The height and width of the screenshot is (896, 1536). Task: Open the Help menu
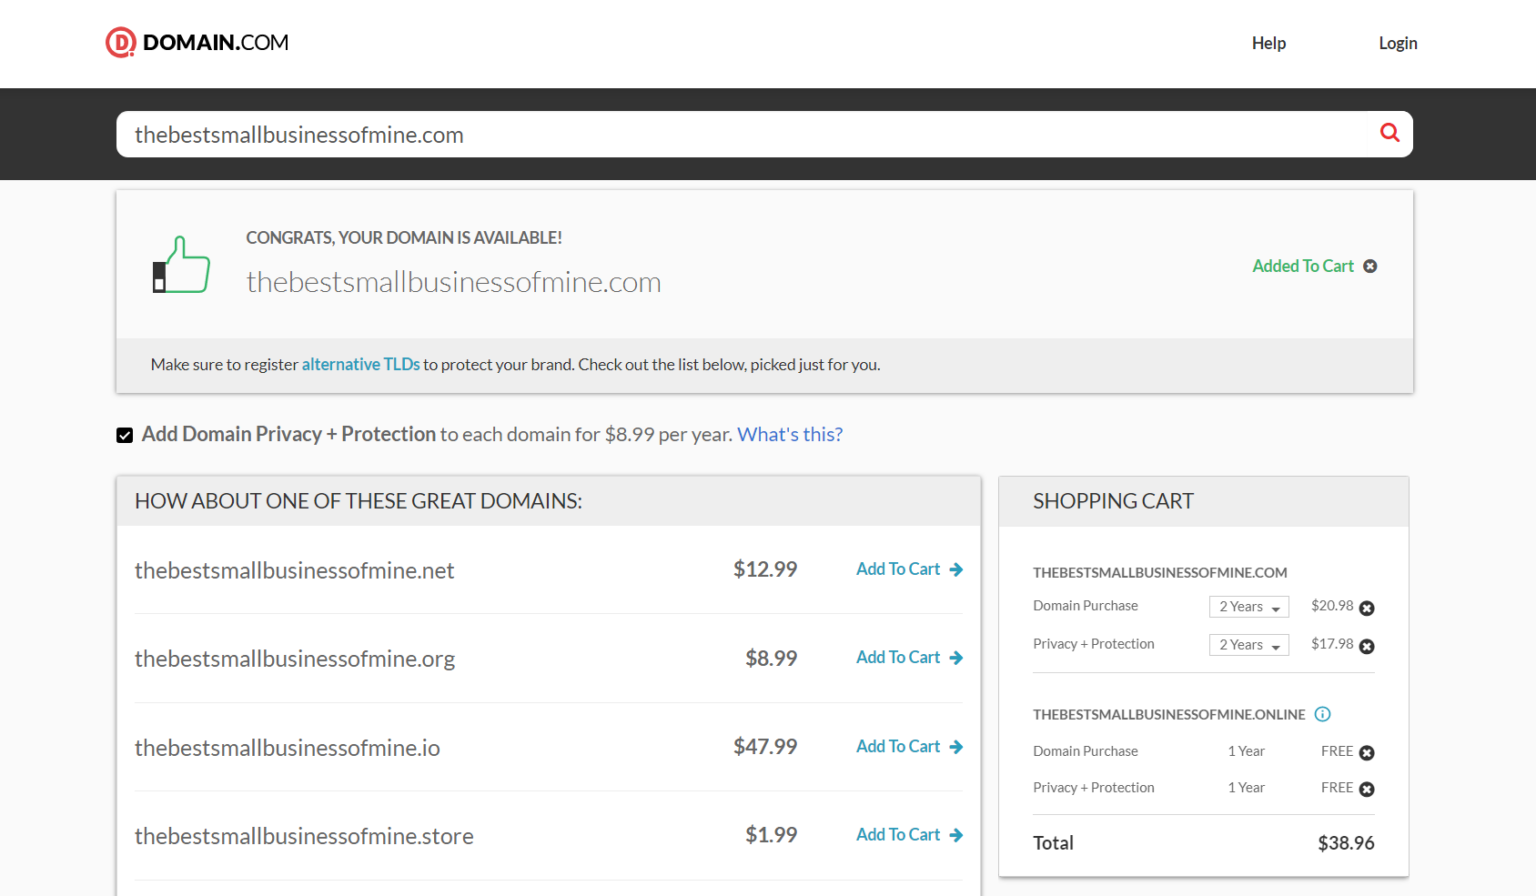coord(1268,43)
